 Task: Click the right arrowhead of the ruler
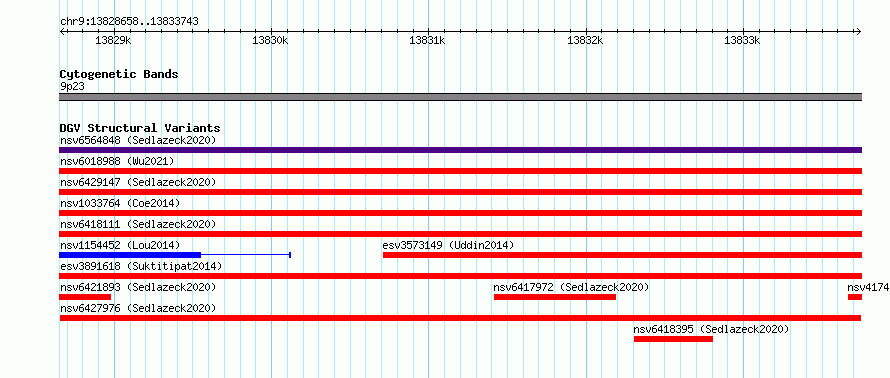859,31
